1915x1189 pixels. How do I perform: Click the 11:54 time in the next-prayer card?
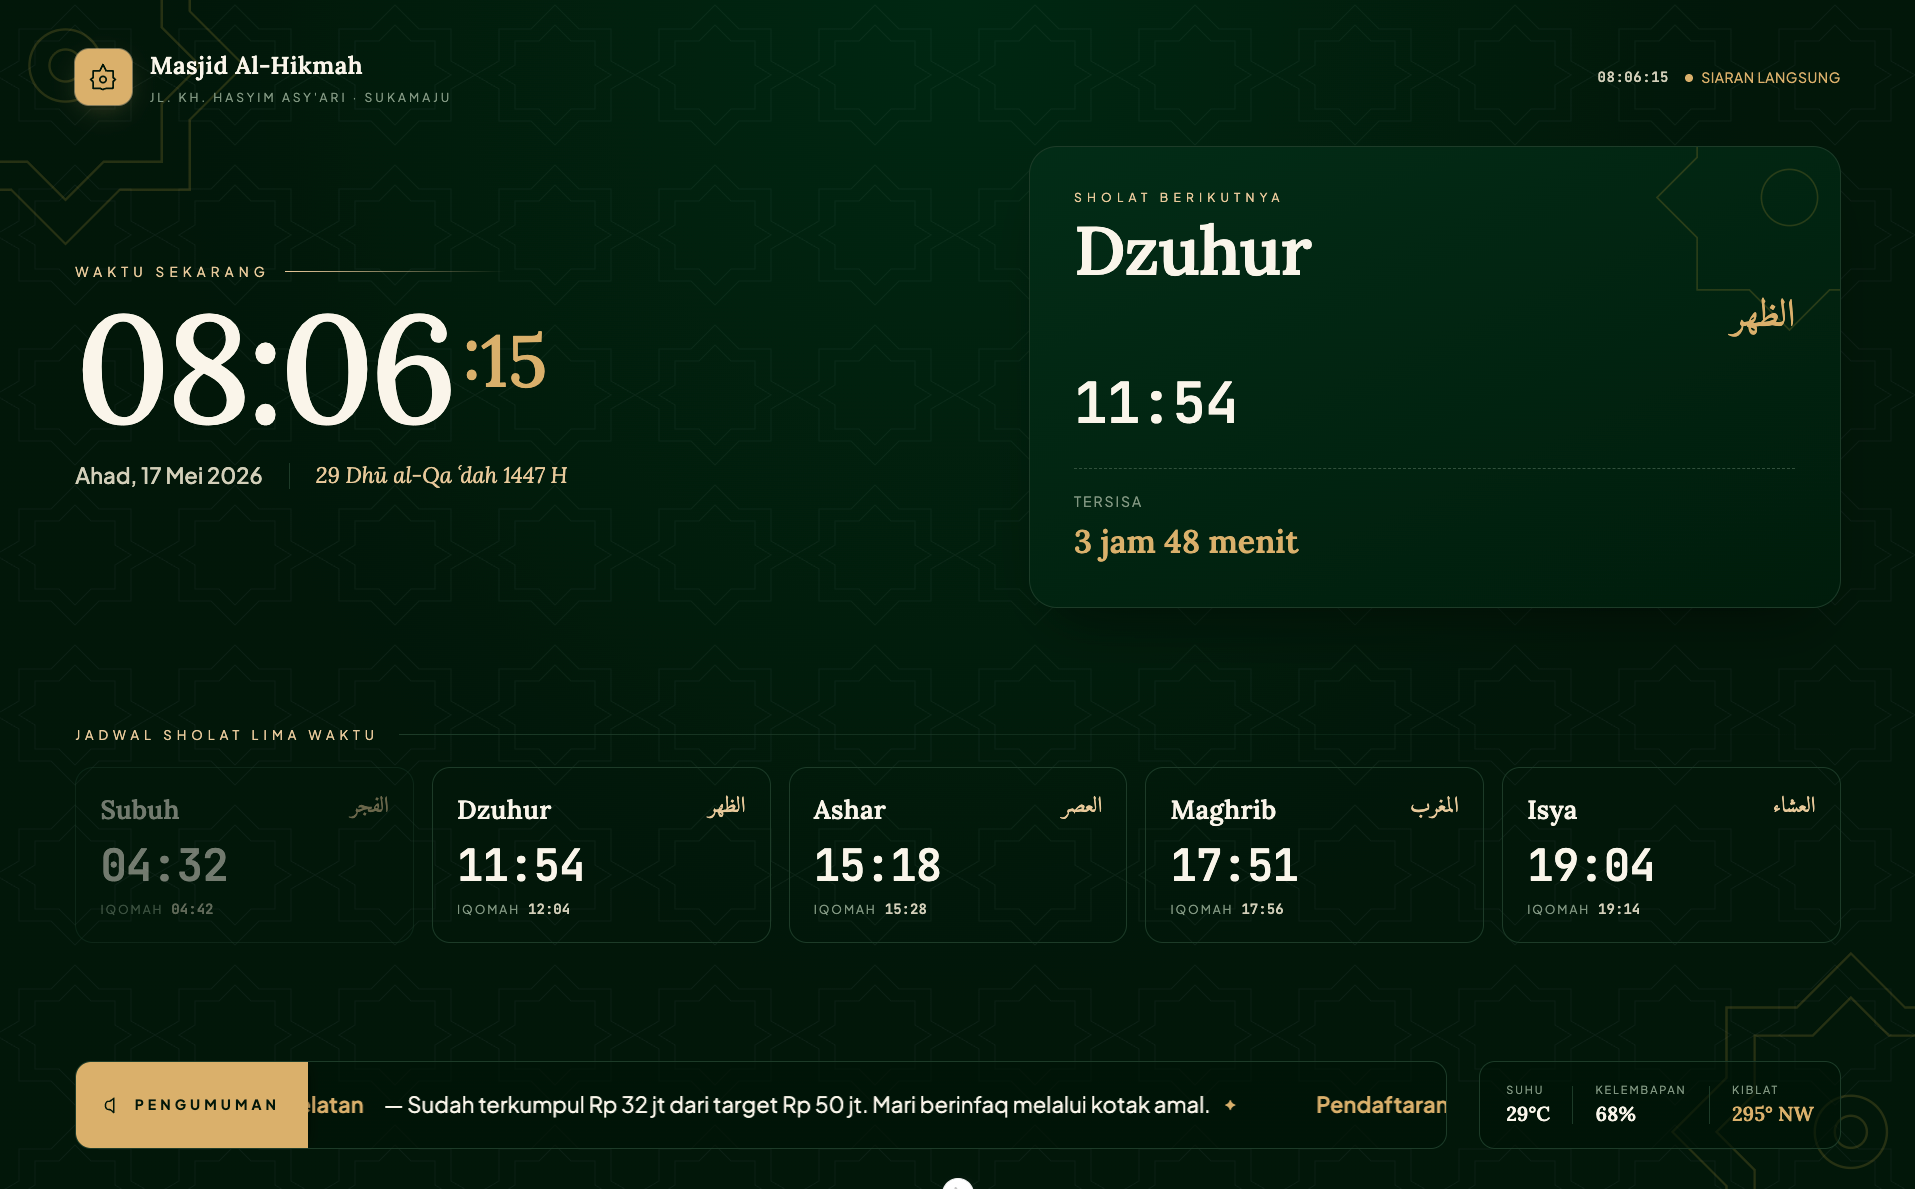point(1156,403)
